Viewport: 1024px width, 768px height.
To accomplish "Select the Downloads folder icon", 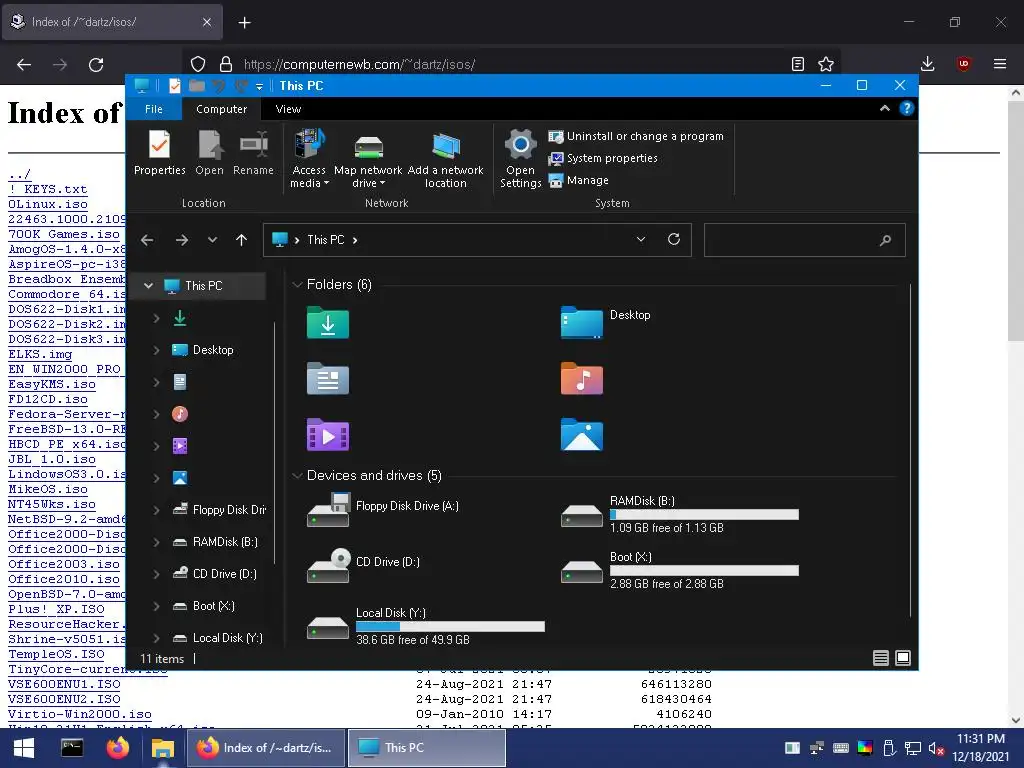I will [328, 323].
